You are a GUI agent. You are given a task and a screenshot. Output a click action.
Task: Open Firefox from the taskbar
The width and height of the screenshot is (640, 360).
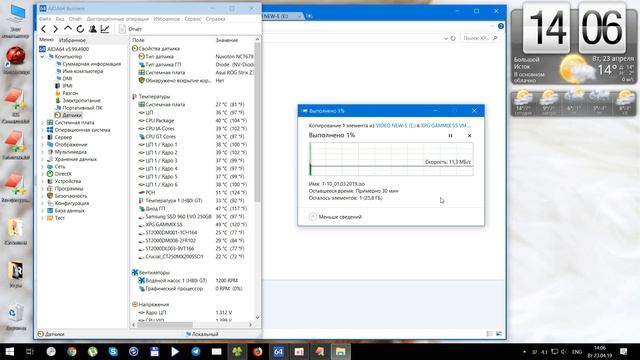[x=258, y=351]
